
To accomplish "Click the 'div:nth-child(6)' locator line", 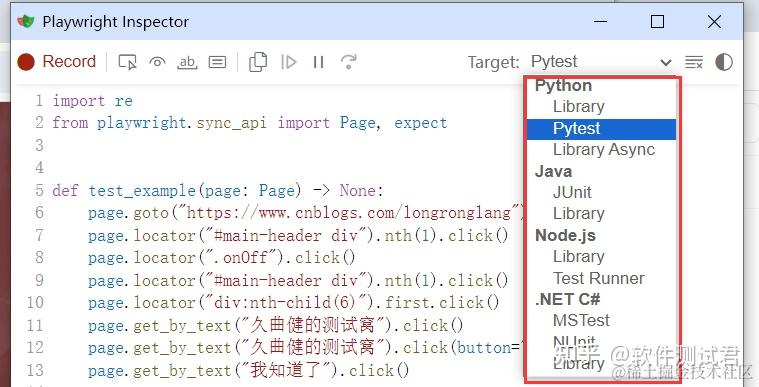I will 293,303.
